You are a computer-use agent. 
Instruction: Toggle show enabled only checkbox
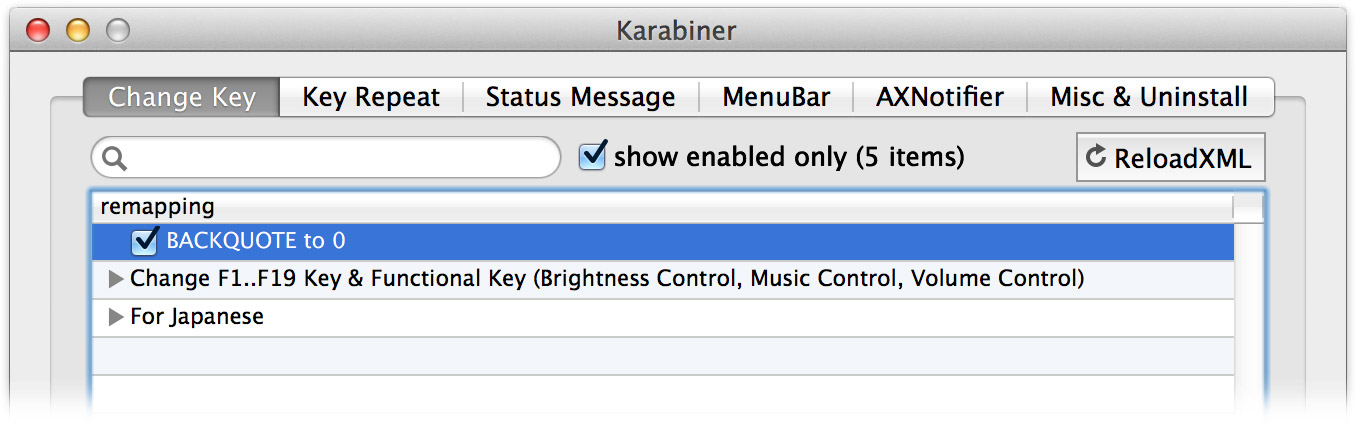pyautogui.click(x=594, y=156)
